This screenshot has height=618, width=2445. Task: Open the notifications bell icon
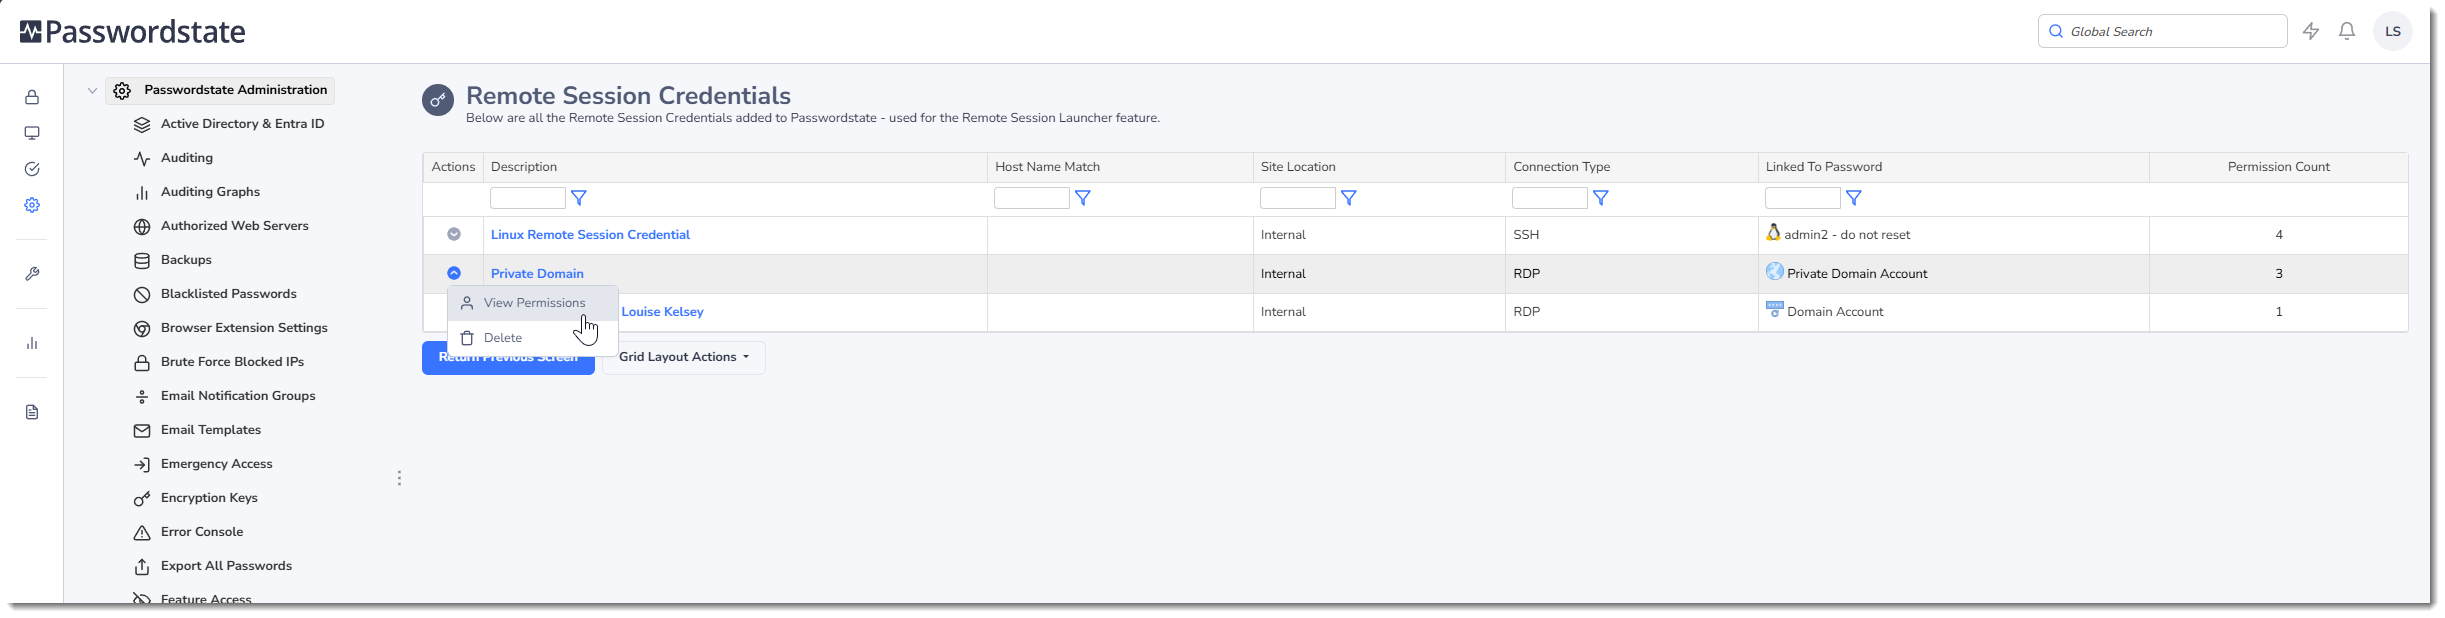pos(2347,31)
